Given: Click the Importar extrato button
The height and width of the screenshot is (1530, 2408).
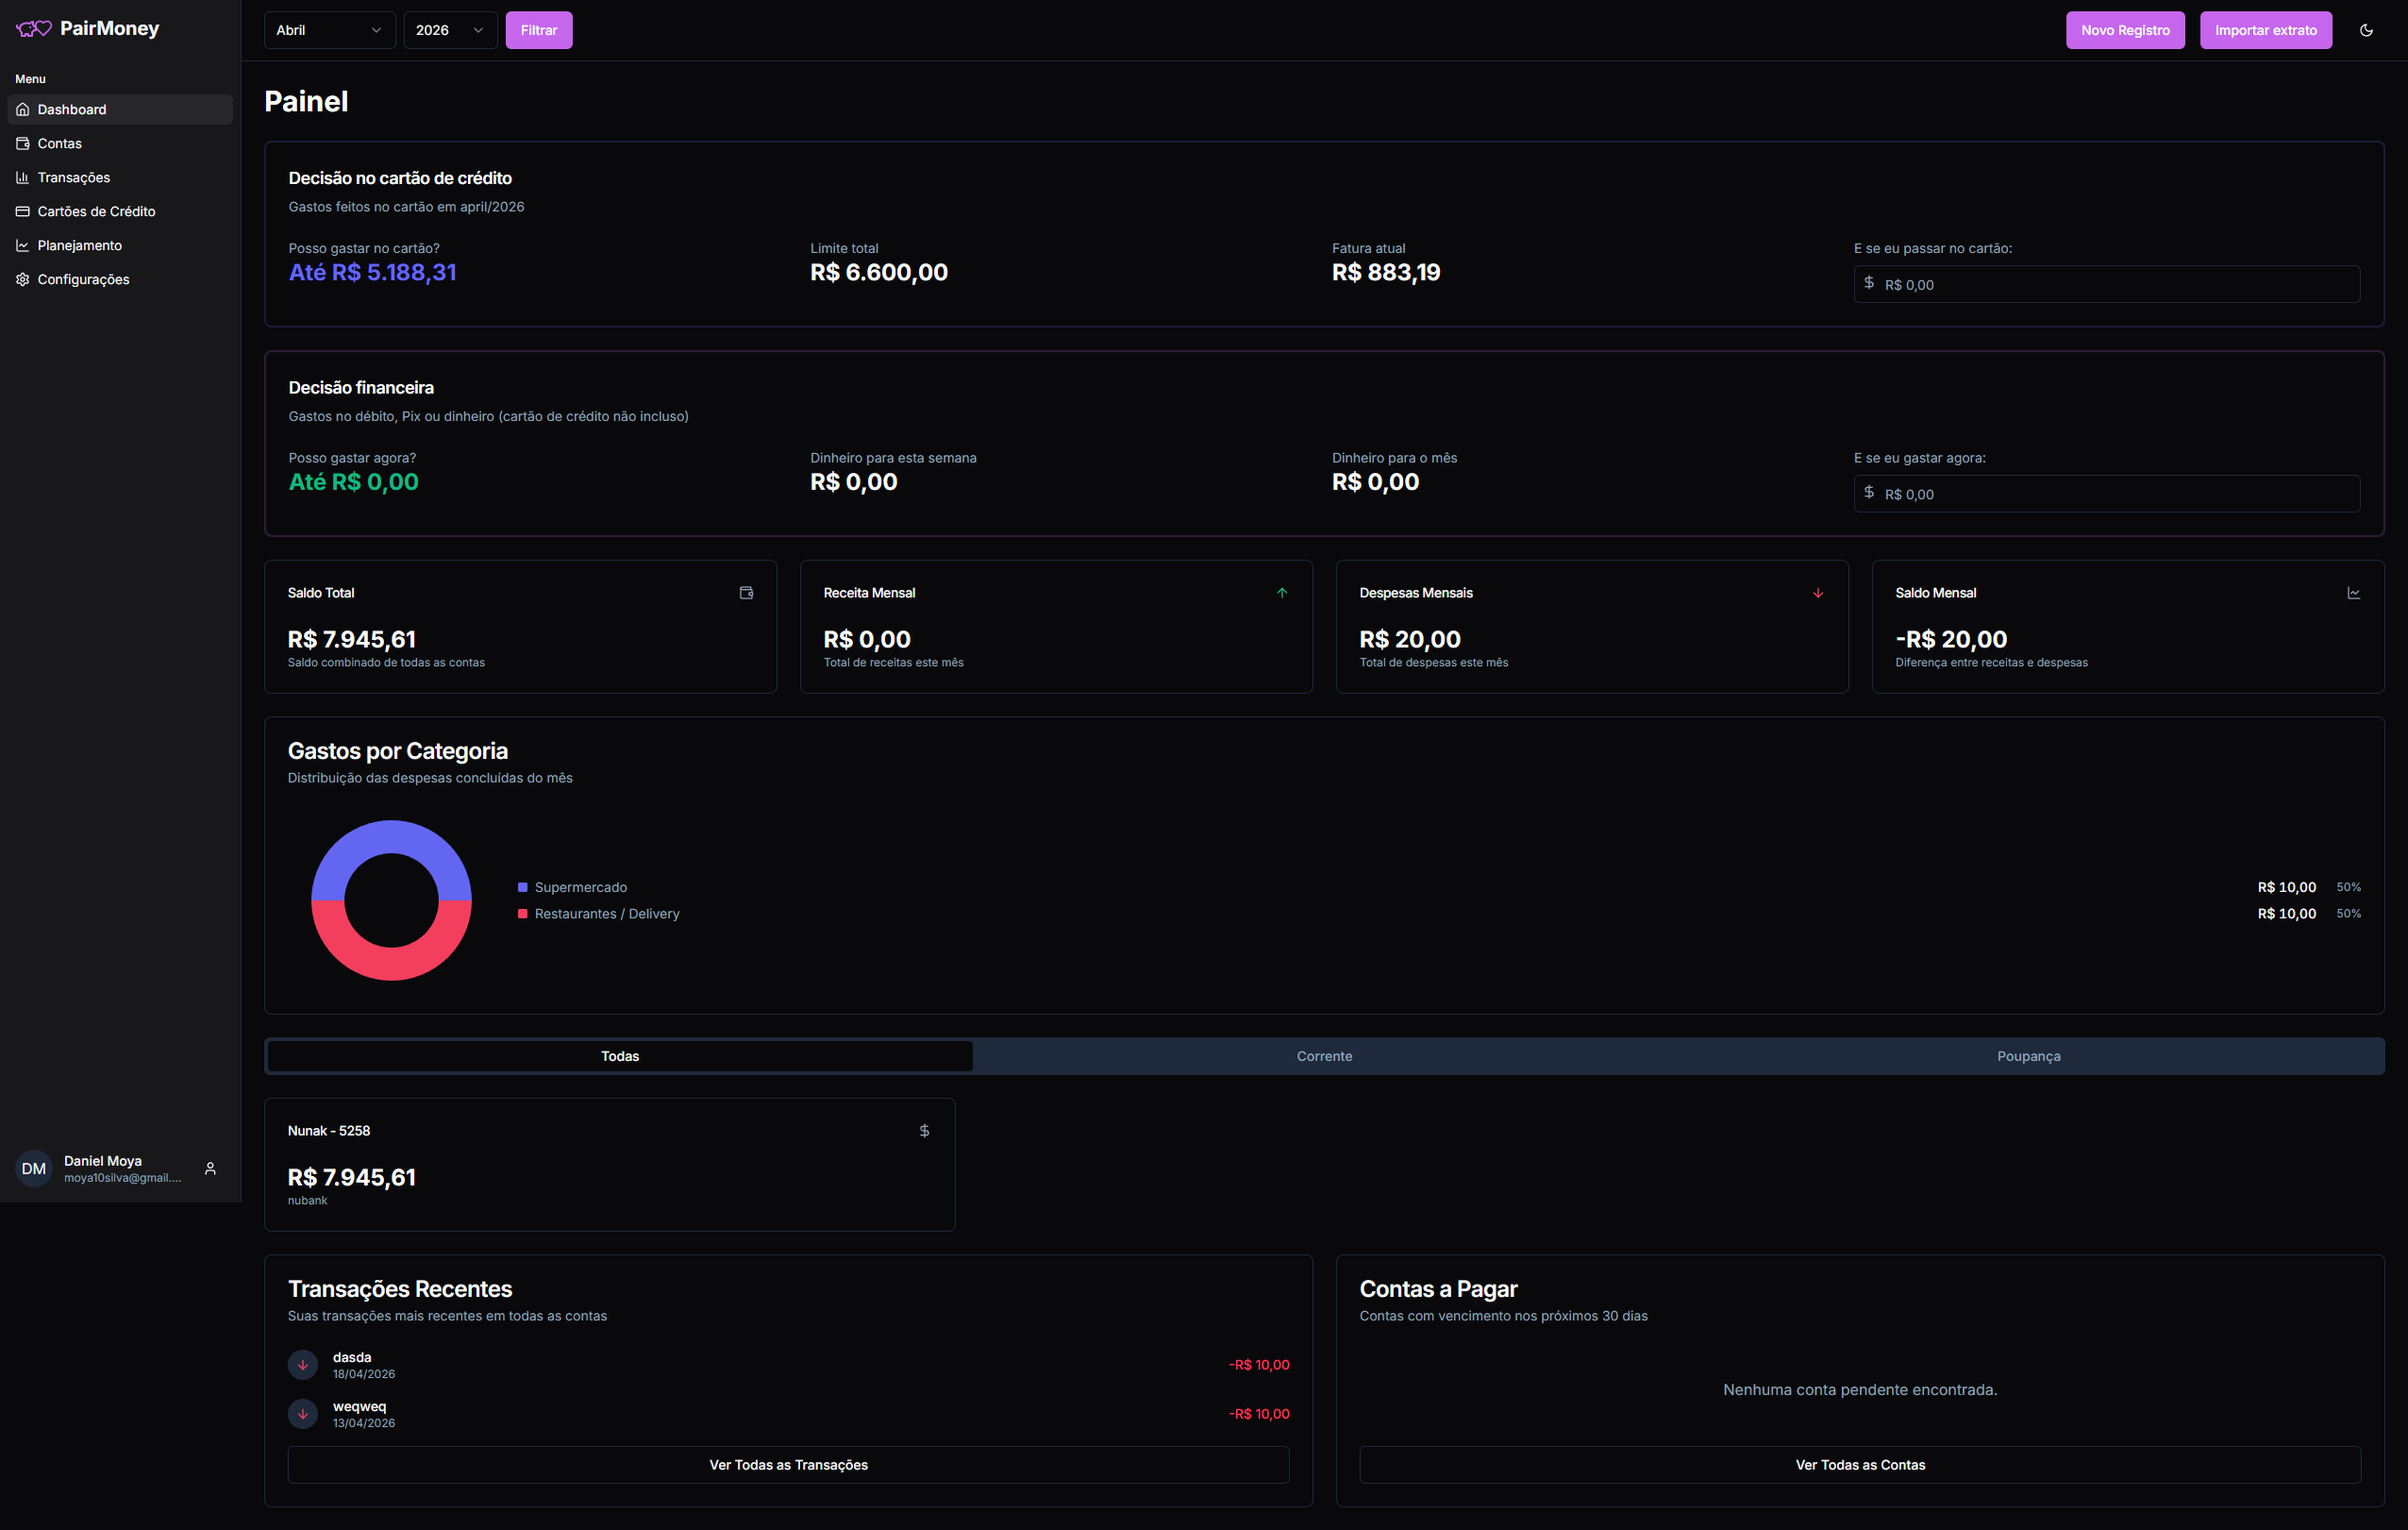Looking at the screenshot, I should [2266, 30].
